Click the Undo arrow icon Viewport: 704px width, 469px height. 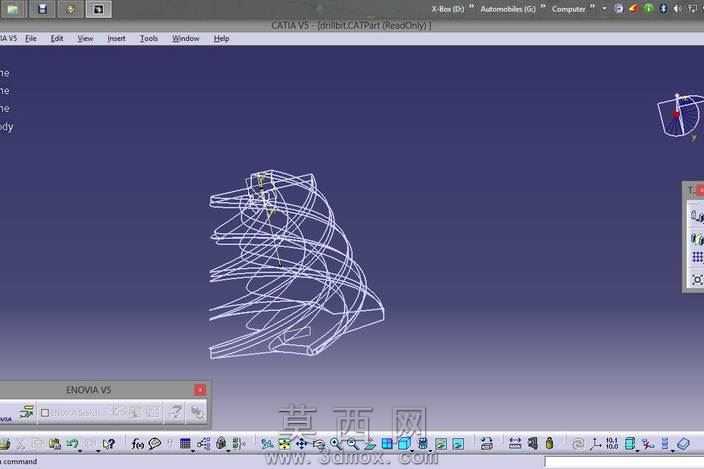point(72,444)
